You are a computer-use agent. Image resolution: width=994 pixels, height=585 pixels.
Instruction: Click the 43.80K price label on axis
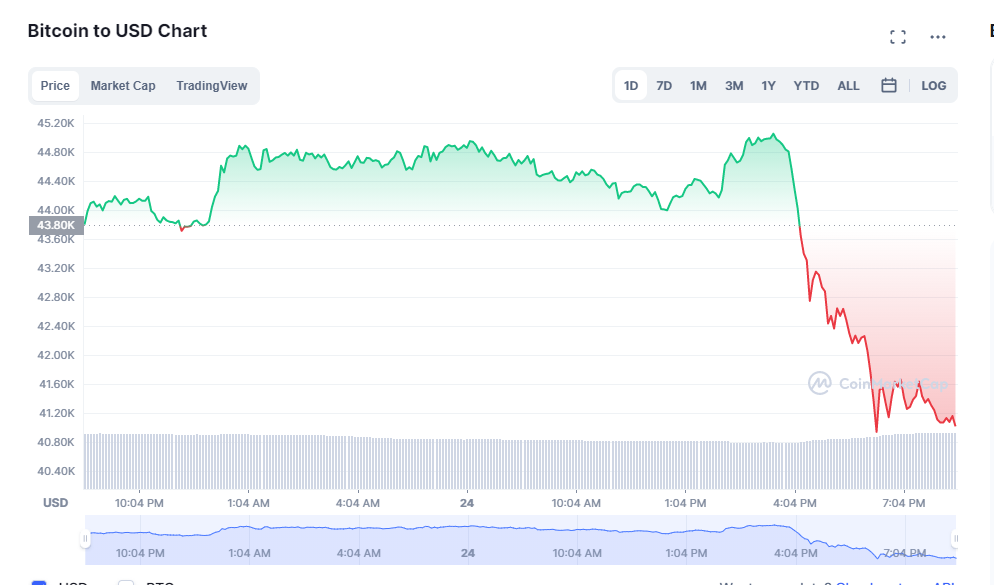(x=56, y=225)
